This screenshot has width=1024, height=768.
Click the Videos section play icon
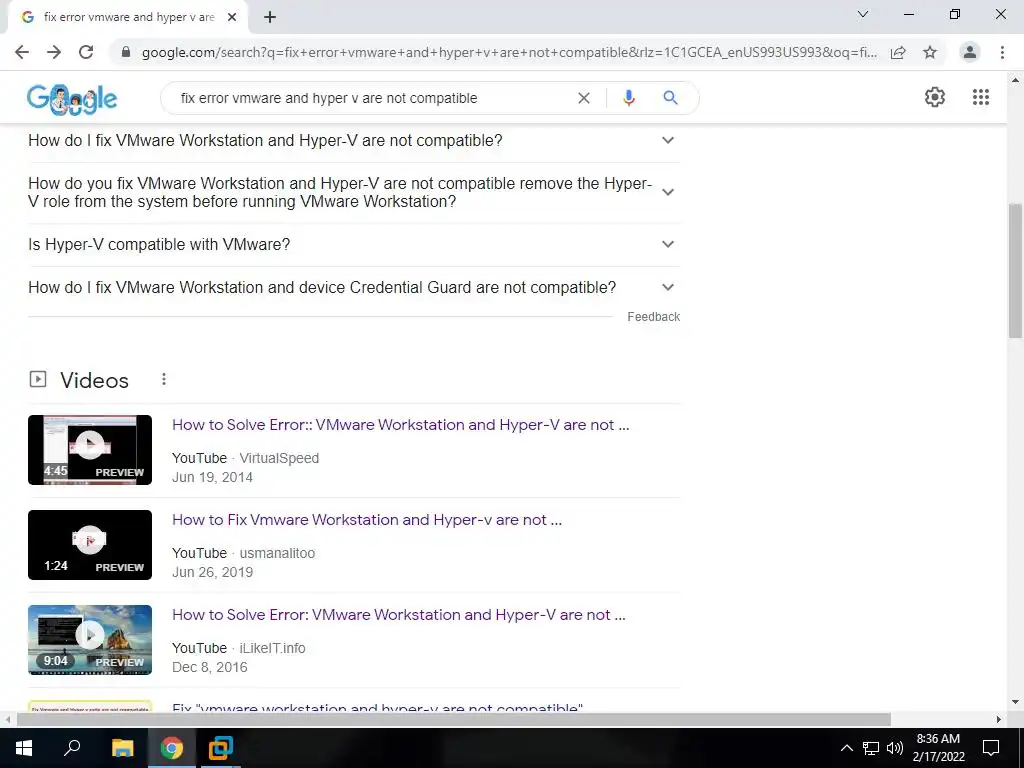tap(38, 379)
